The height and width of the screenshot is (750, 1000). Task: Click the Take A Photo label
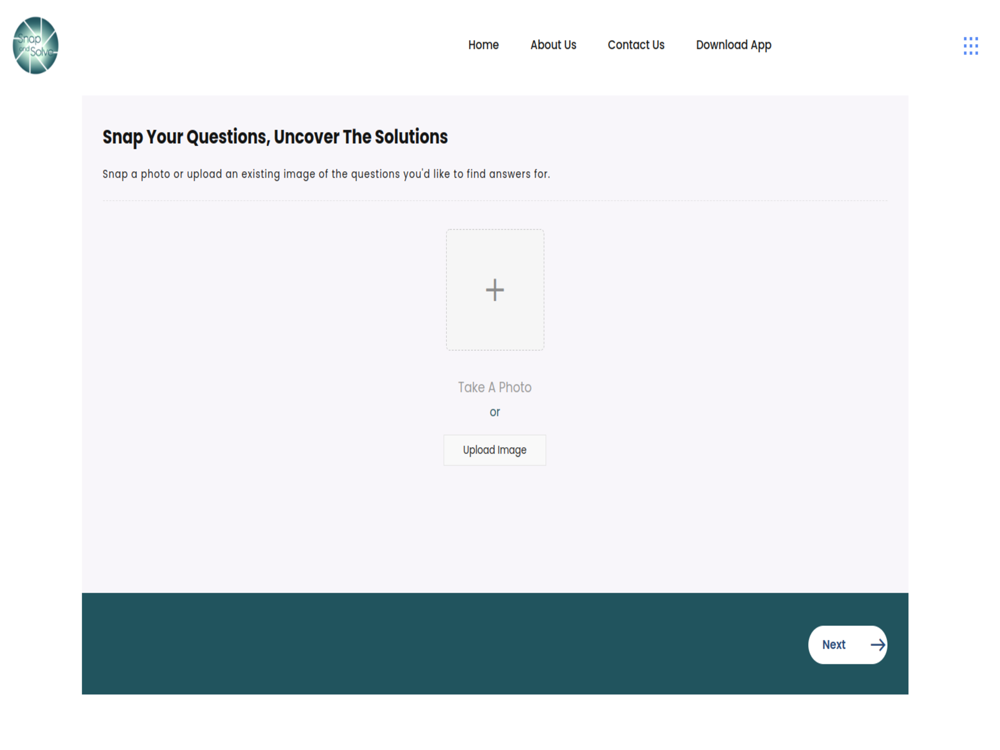click(x=495, y=387)
